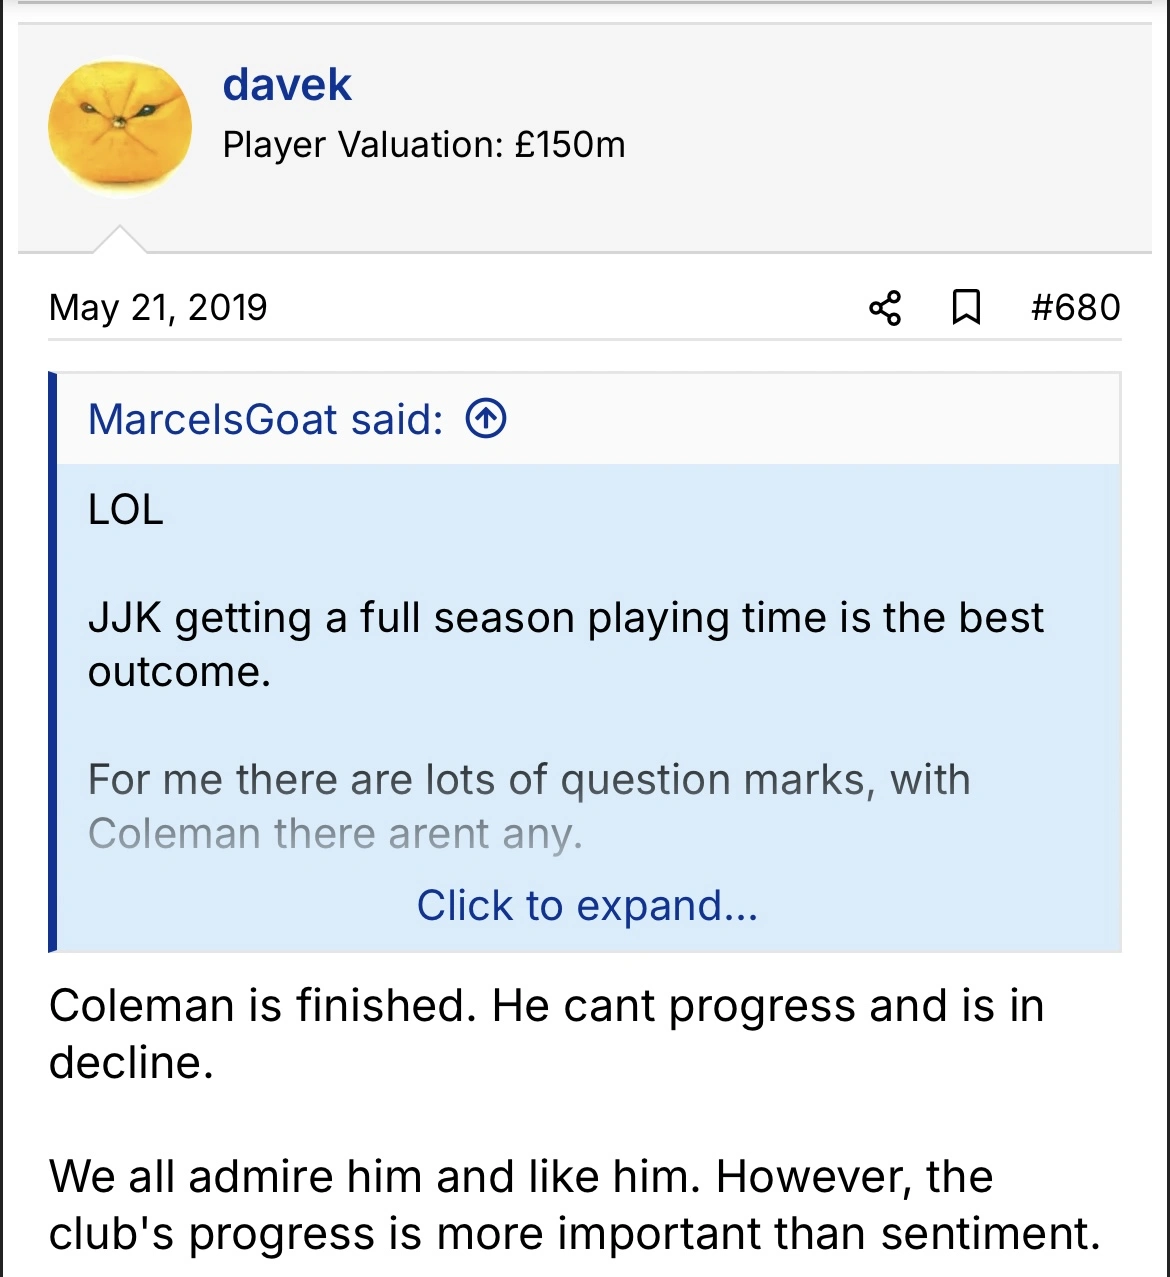The width and height of the screenshot is (1170, 1277).
Task: Share post #680 via share icon
Action: [x=885, y=308]
